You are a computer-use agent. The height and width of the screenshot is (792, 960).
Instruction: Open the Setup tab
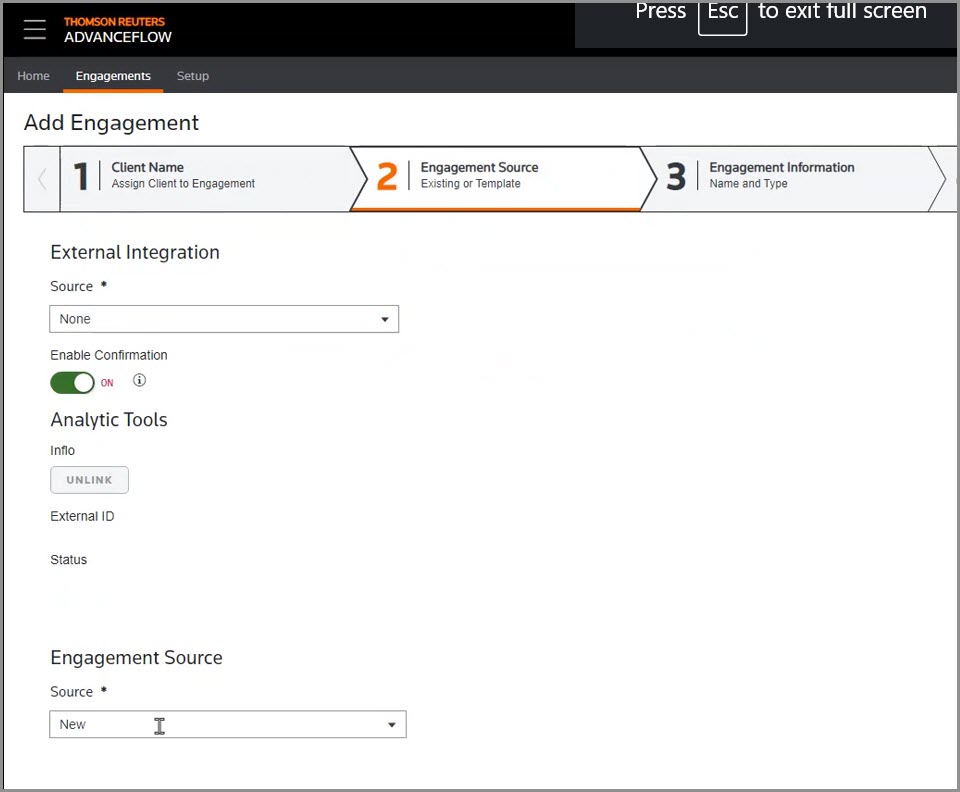point(192,75)
